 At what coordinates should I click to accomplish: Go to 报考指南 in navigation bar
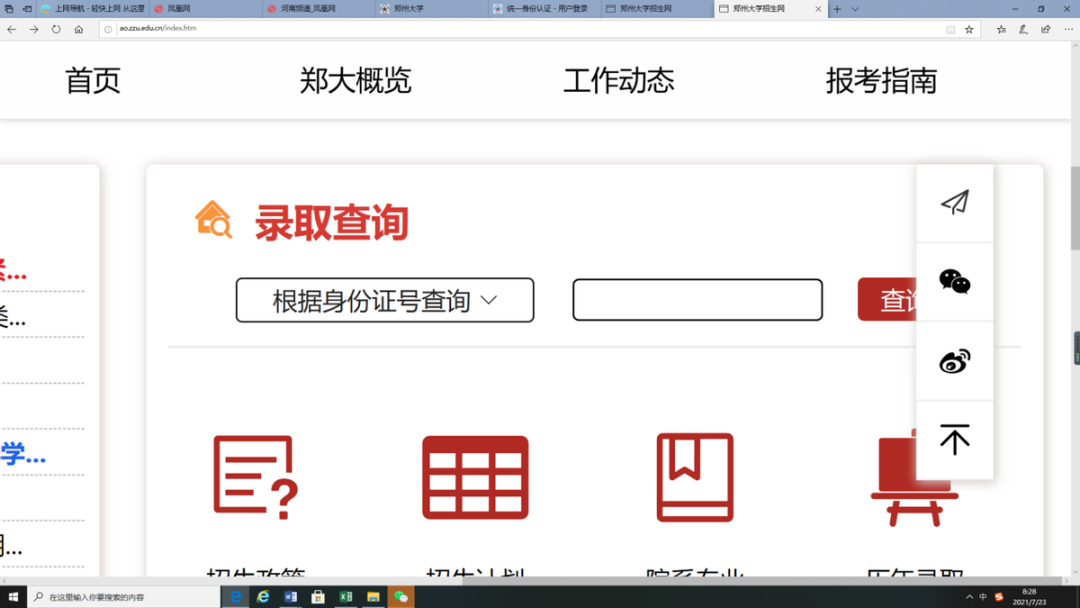click(881, 80)
